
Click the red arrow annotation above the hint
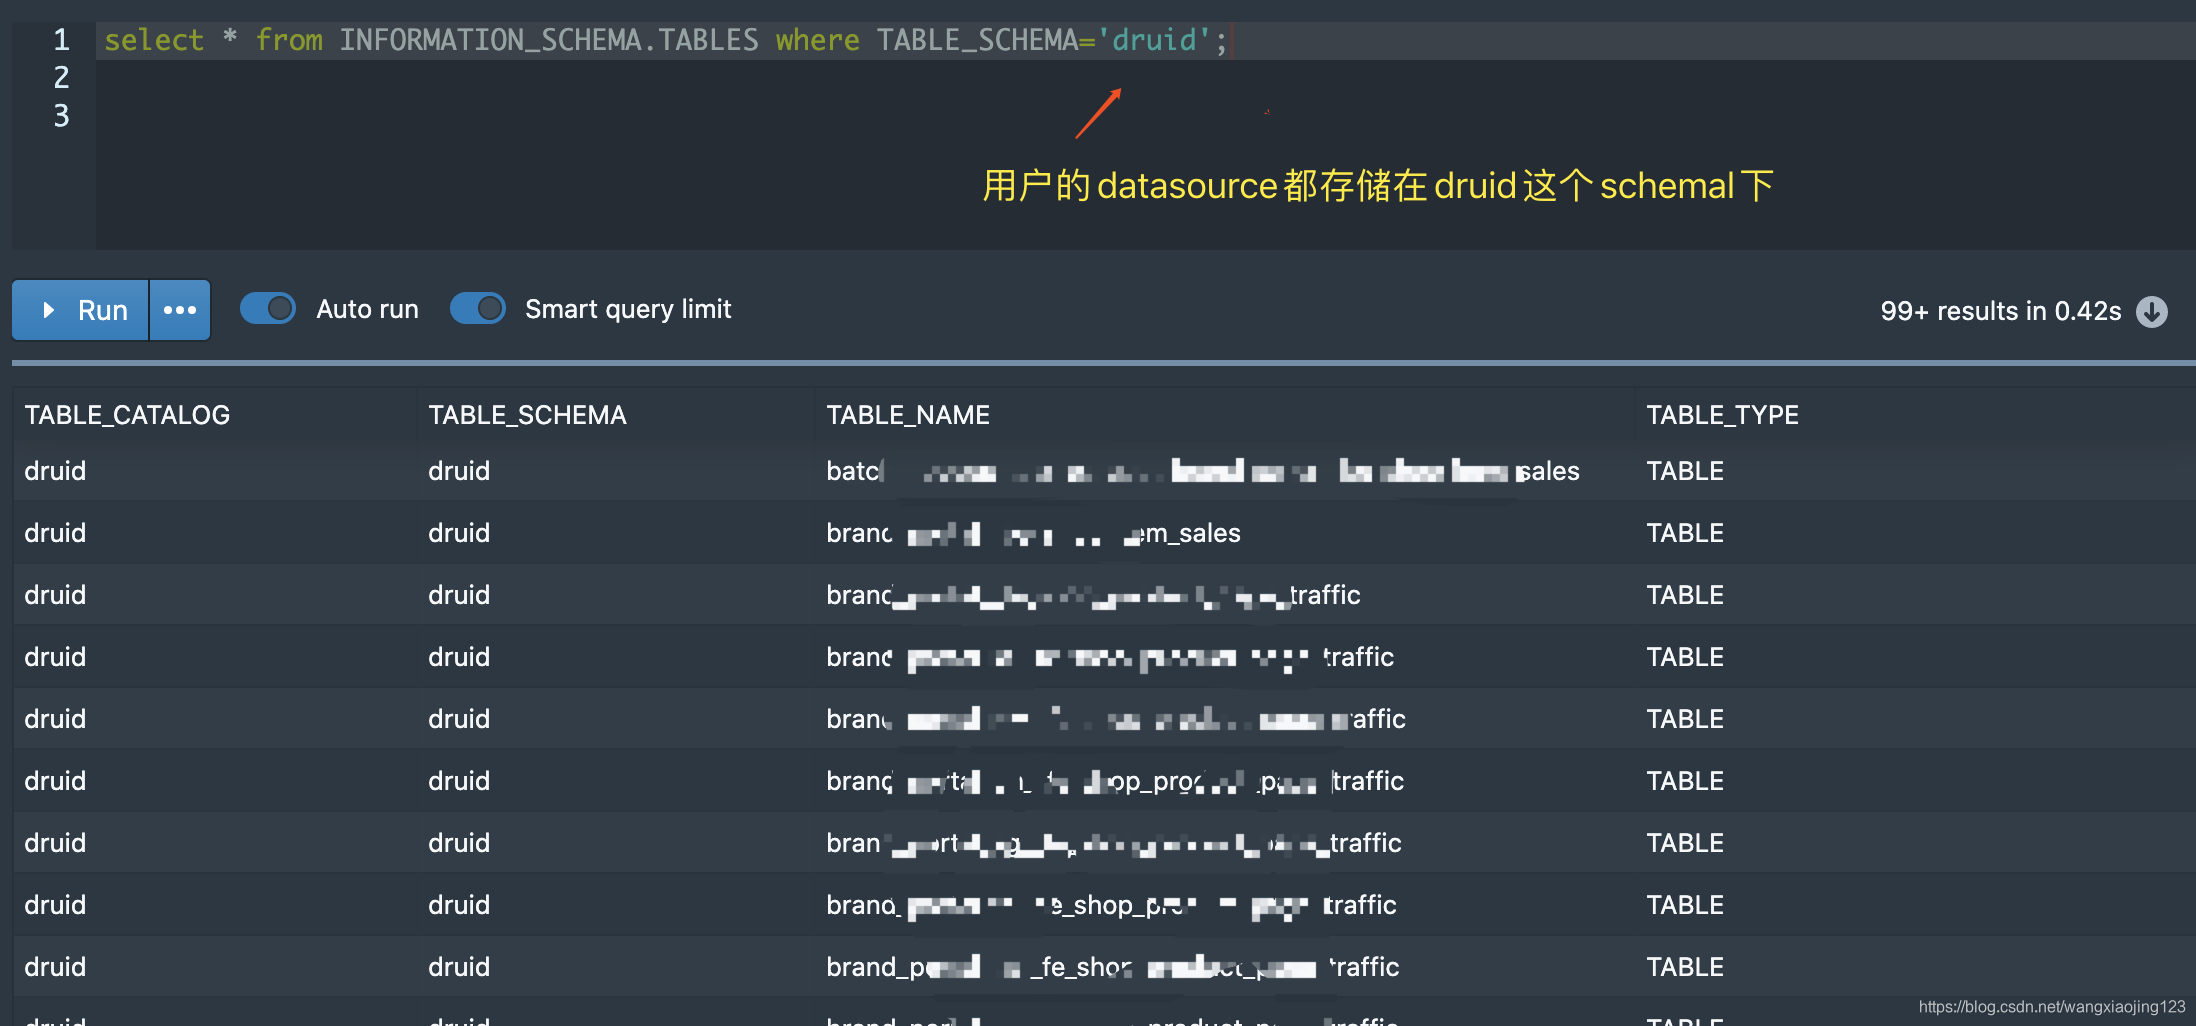pyautogui.click(x=1098, y=115)
